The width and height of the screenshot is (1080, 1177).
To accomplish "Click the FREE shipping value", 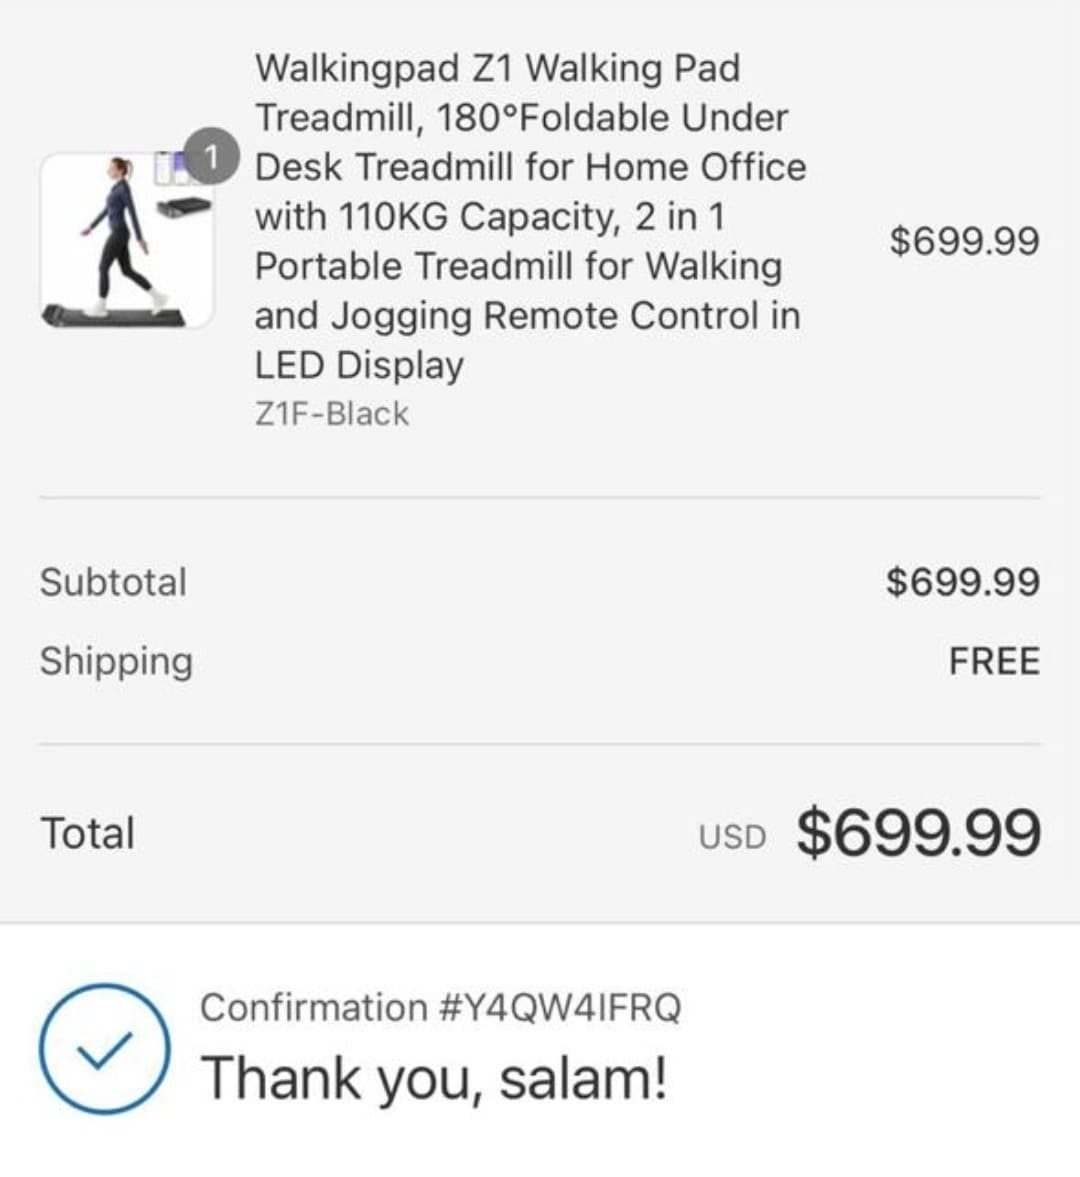I will click(x=993, y=661).
